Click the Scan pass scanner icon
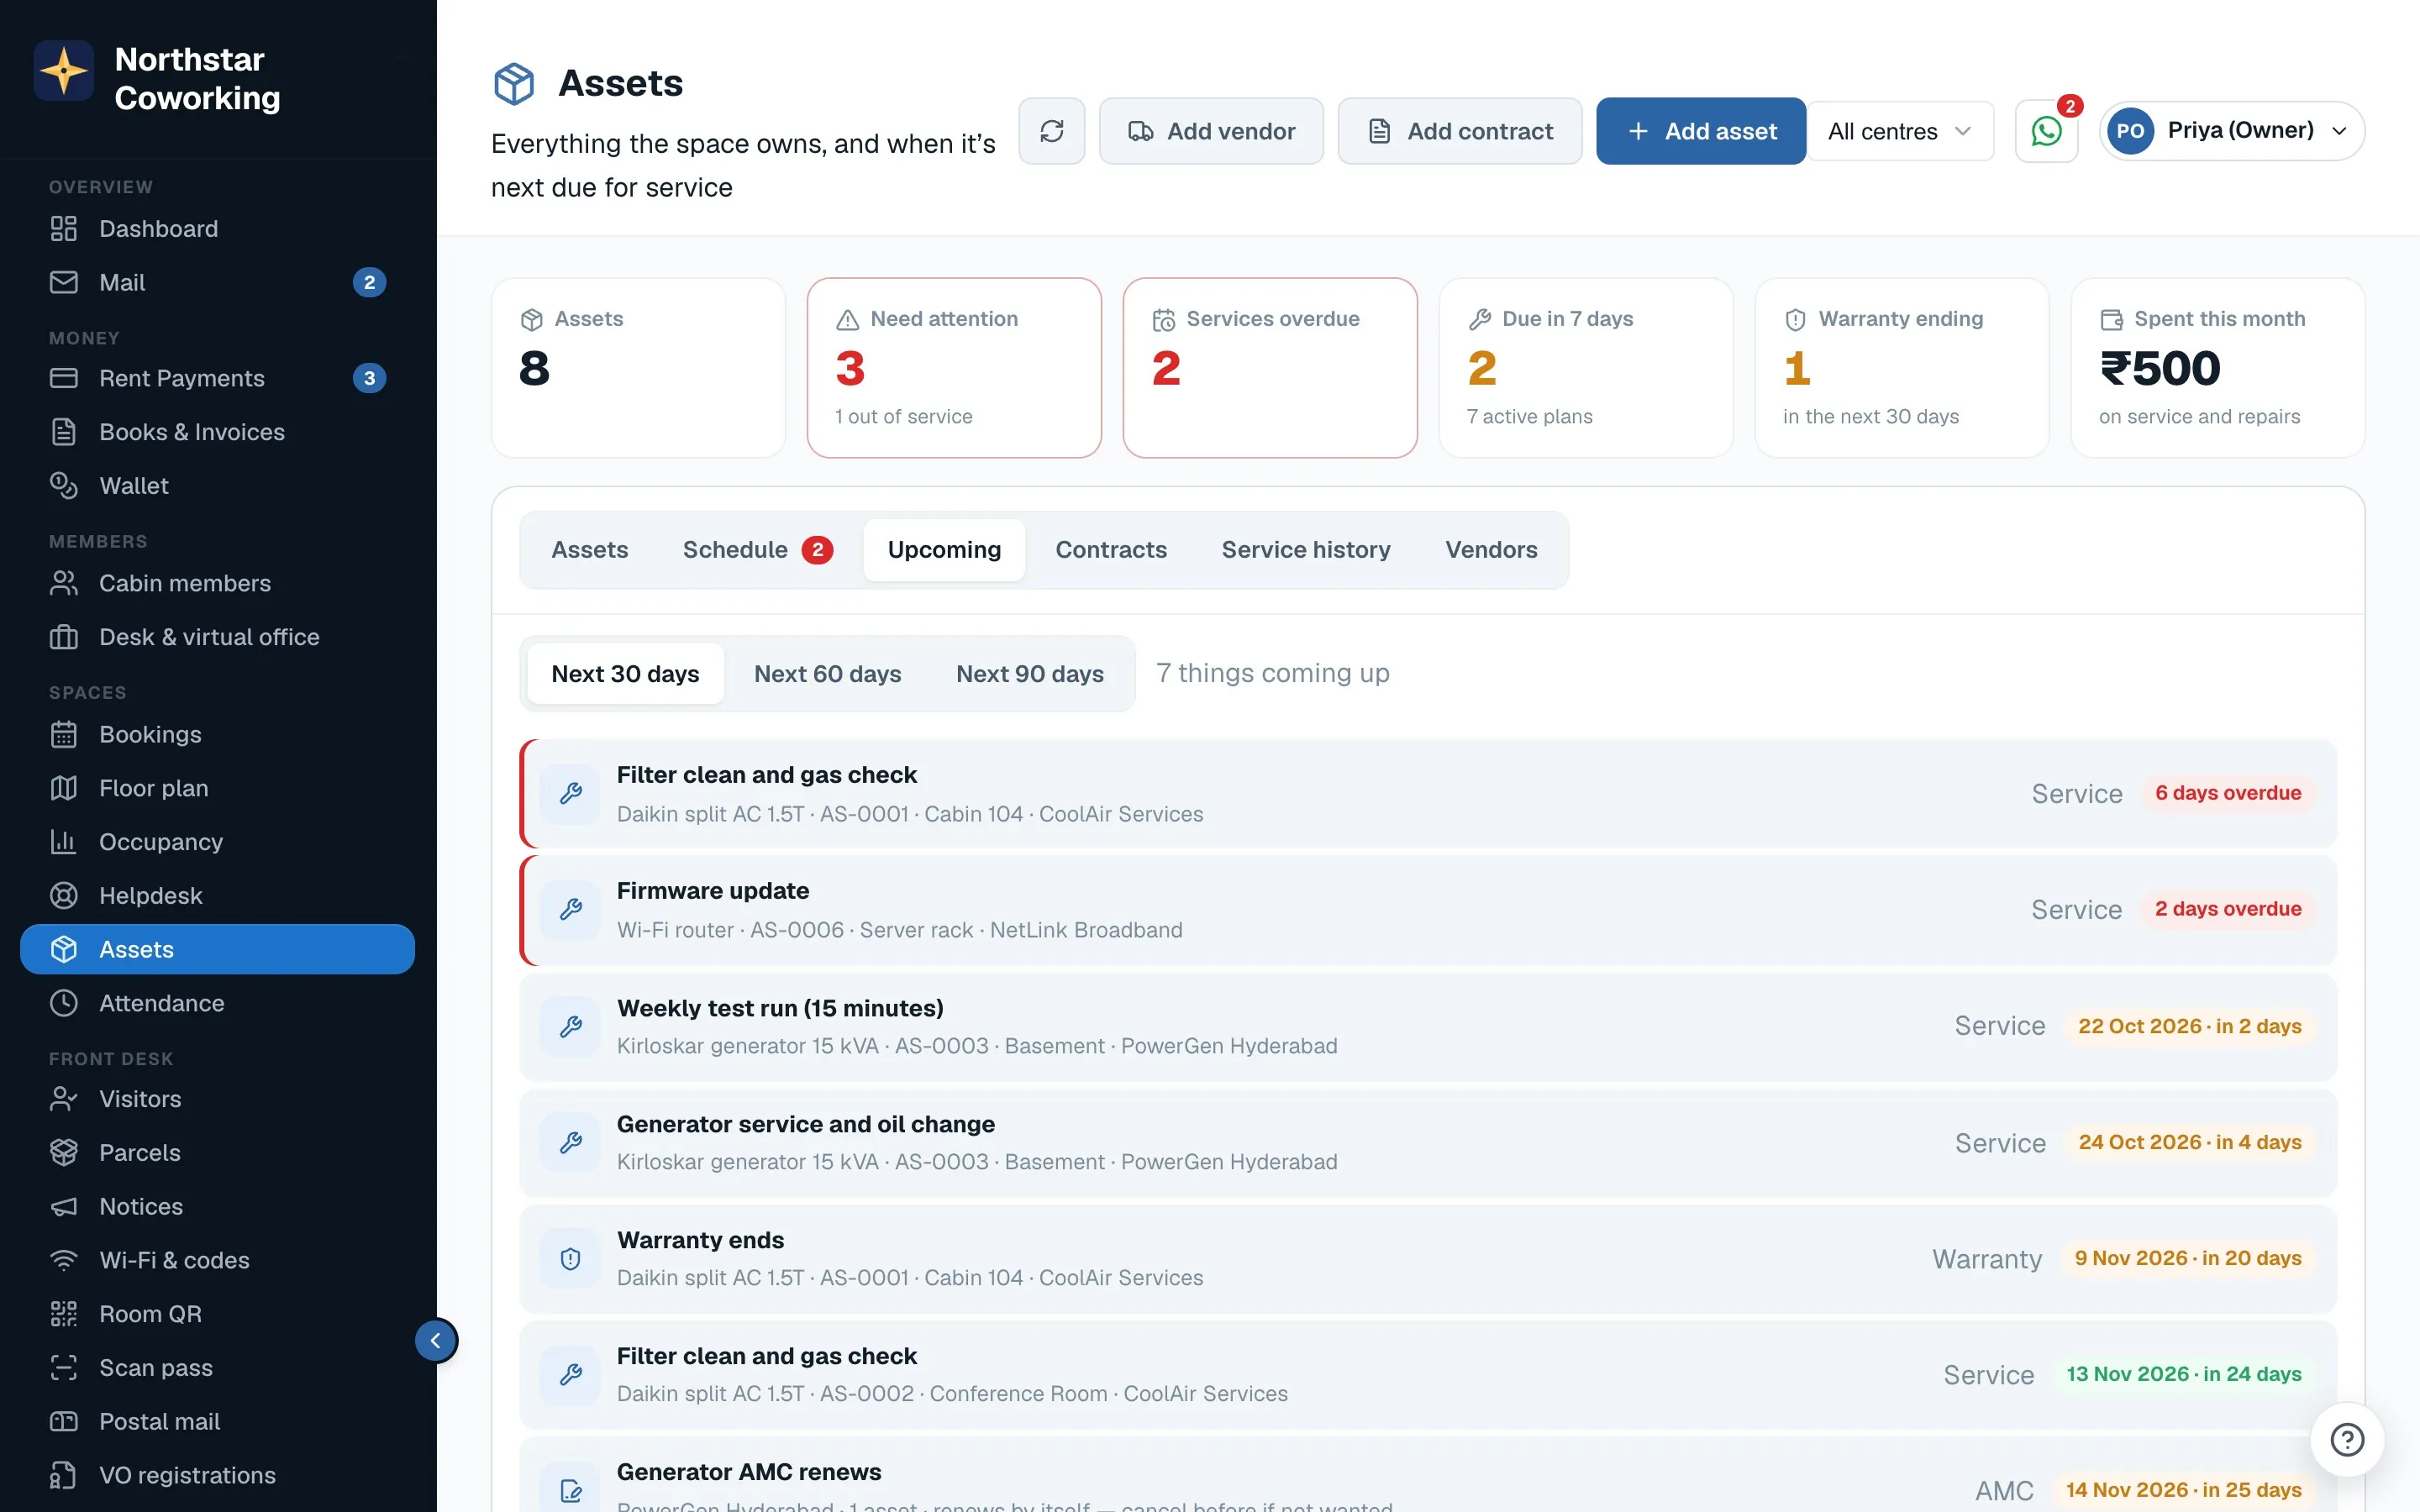 pyautogui.click(x=64, y=1367)
